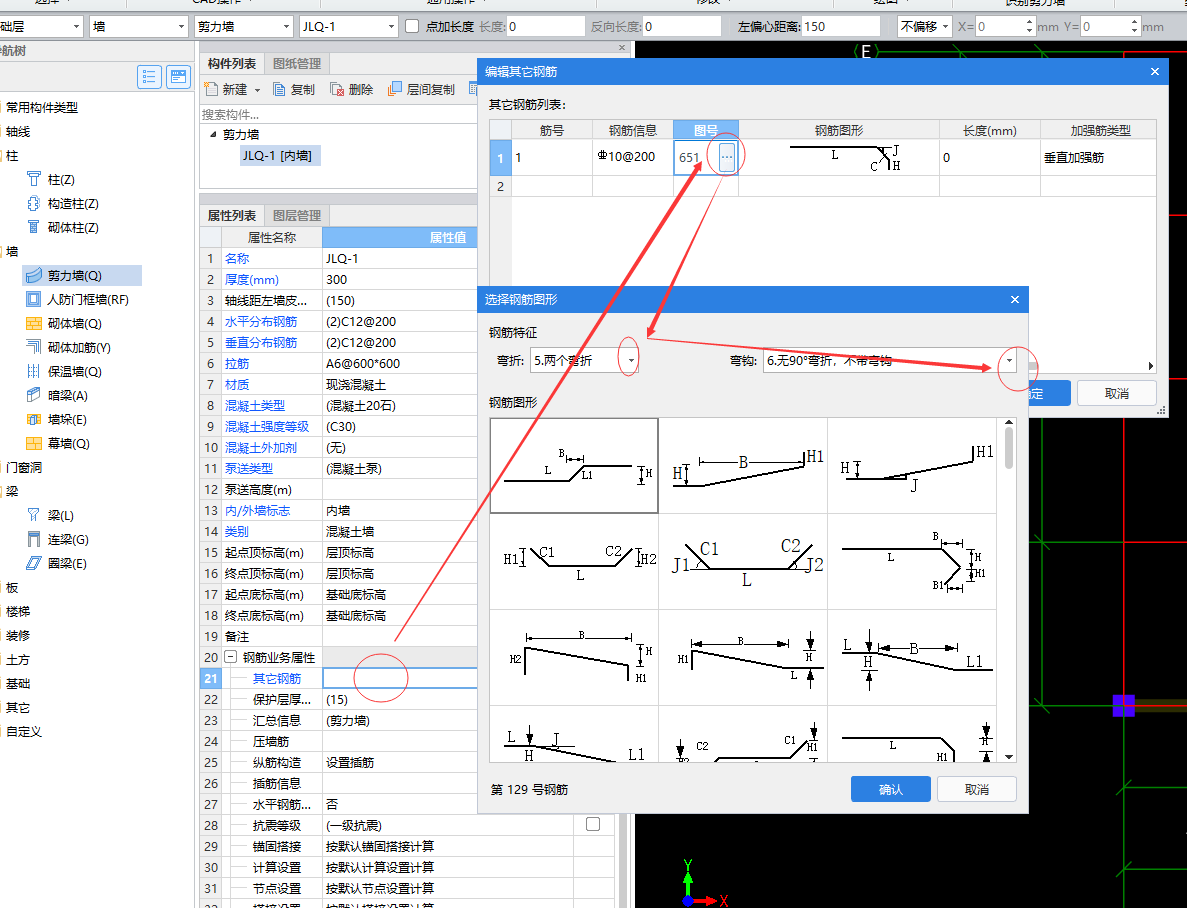Select 砌体加筋(Y) item
The image size is (1187, 908).
(79, 348)
